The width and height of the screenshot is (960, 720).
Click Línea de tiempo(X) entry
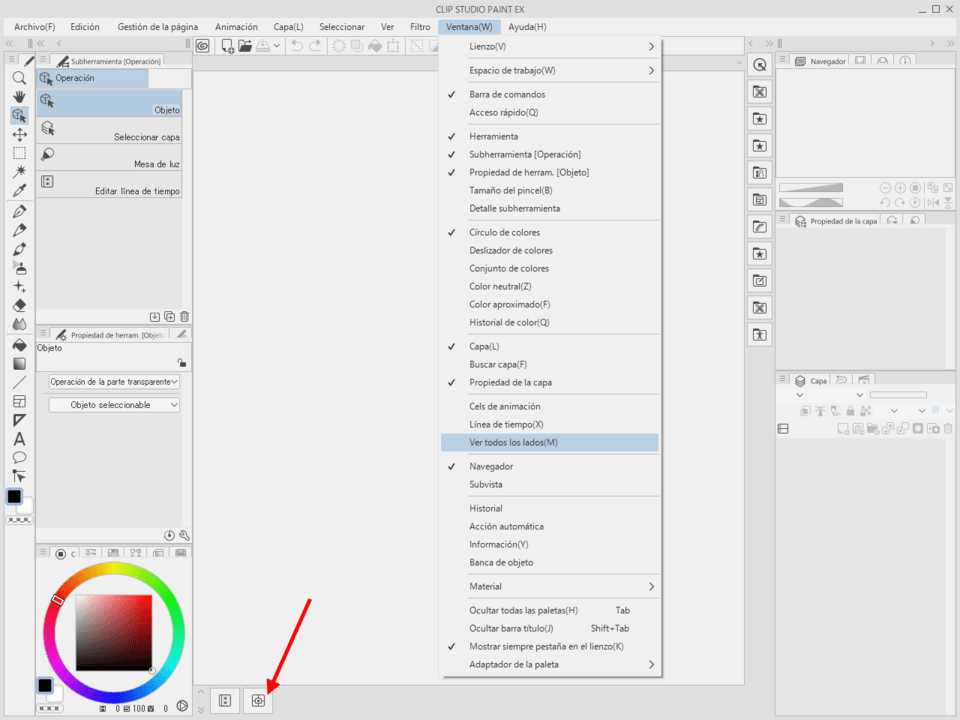(549, 424)
